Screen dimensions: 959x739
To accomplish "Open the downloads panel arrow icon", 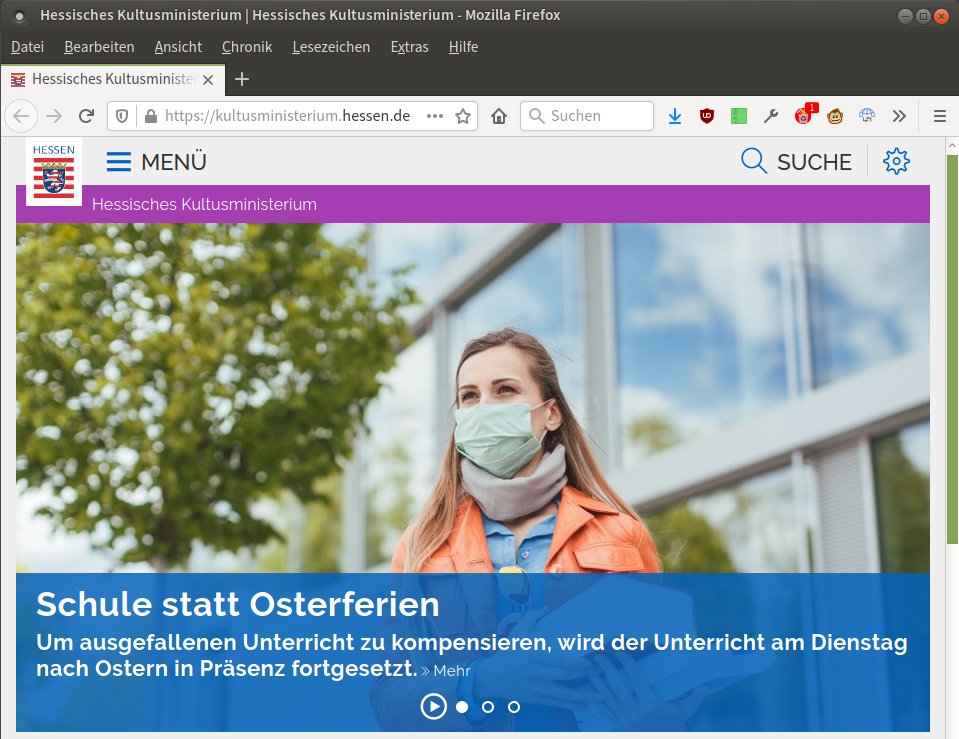I will pyautogui.click(x=675, y=116).
